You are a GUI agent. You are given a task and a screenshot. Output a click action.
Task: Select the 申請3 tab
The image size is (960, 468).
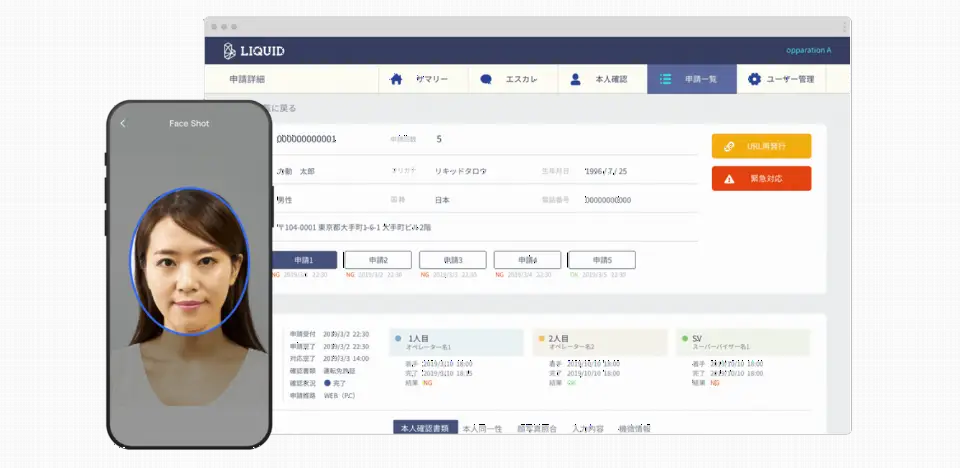coord(452,260)
